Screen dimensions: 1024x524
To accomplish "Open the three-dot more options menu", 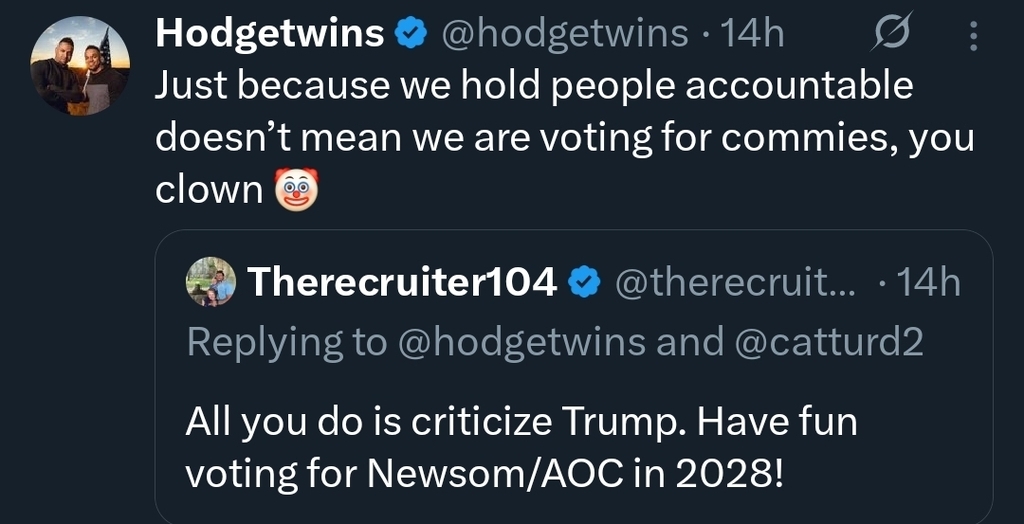I will click(975, 37).
